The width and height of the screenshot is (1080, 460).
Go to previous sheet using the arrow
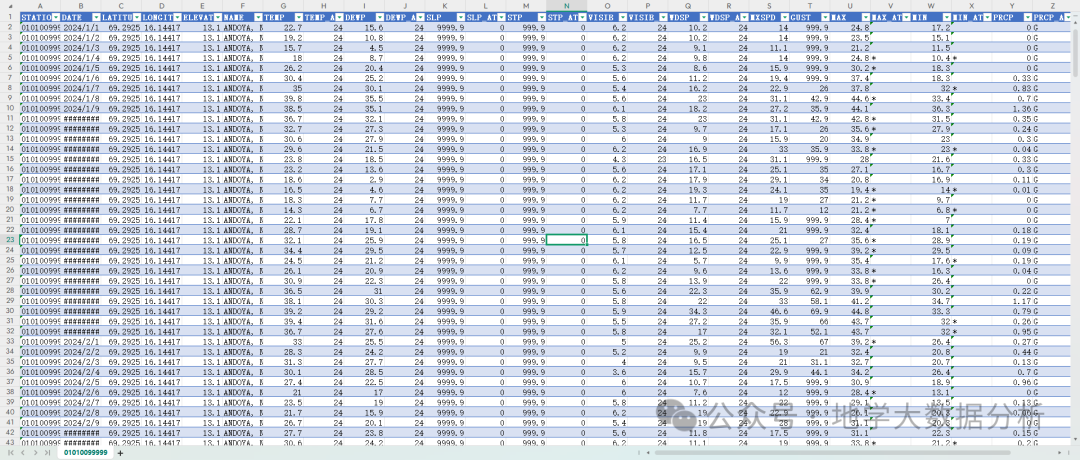[23, 453]
